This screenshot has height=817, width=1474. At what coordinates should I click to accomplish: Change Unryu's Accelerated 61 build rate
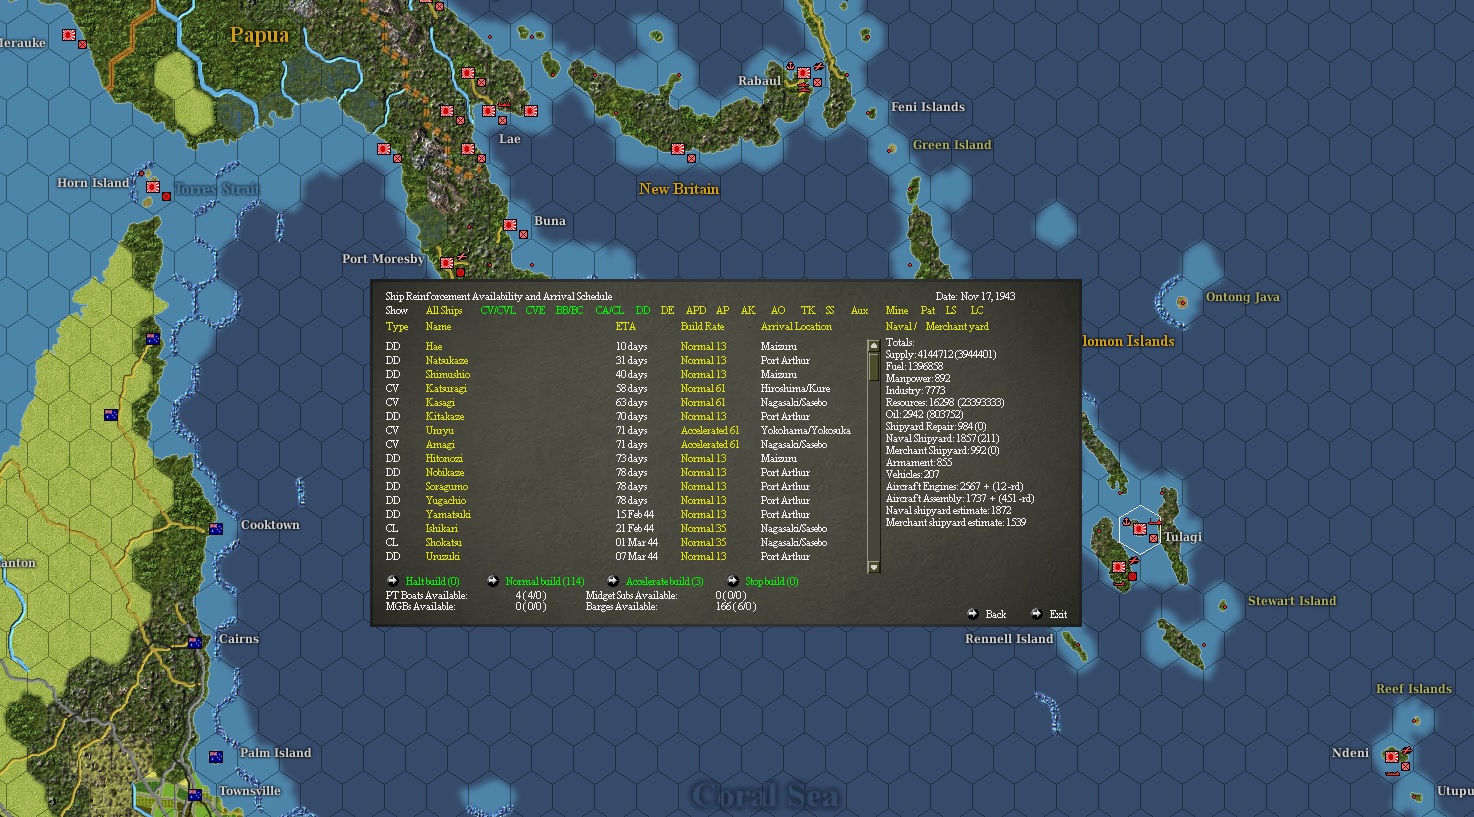pos(710,431)
